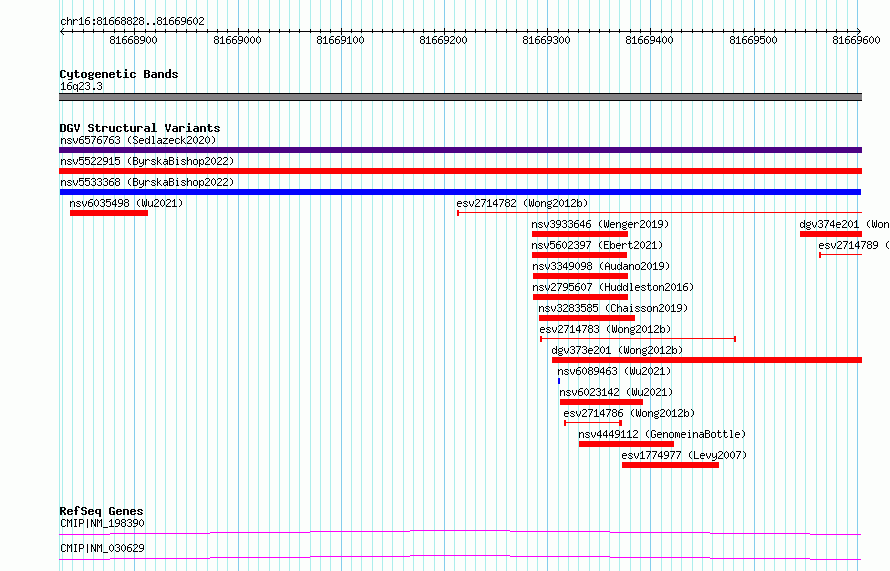This screenshot has height=571, width=890.
Task: Click ruler tick label 81669100
Action: click(341, 40)
